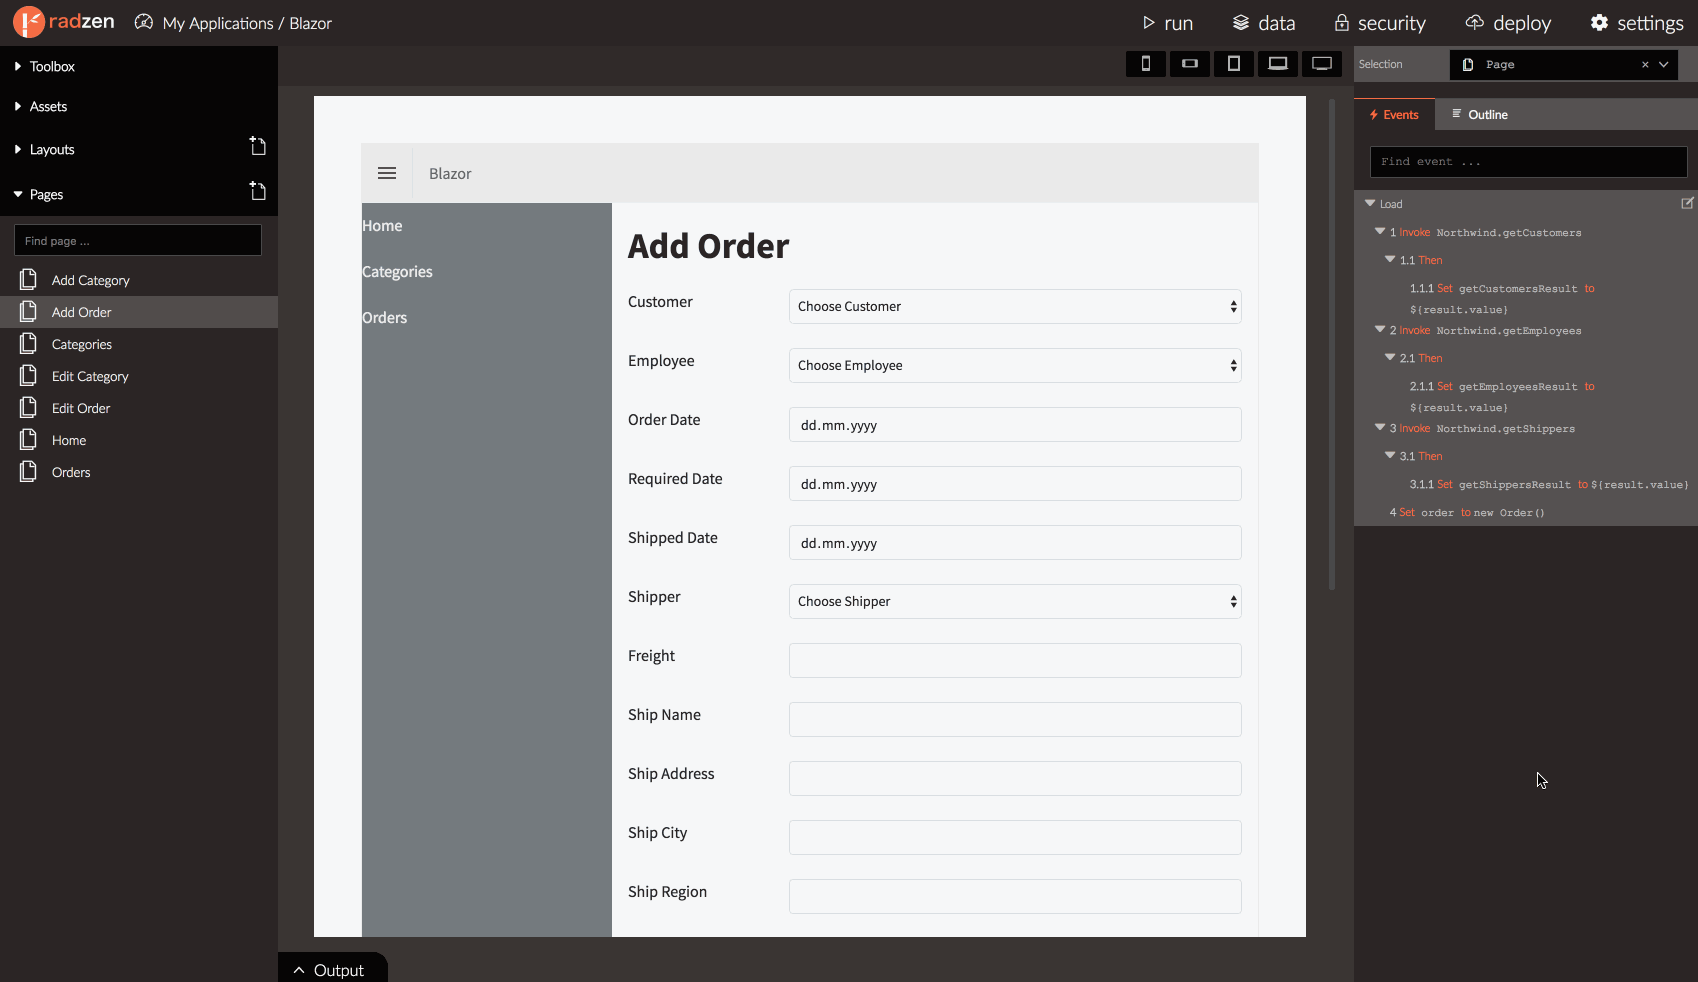This screenshot has height=982, width=1698.
Task: Click the Home page file icon
Action: click(29, 440)
